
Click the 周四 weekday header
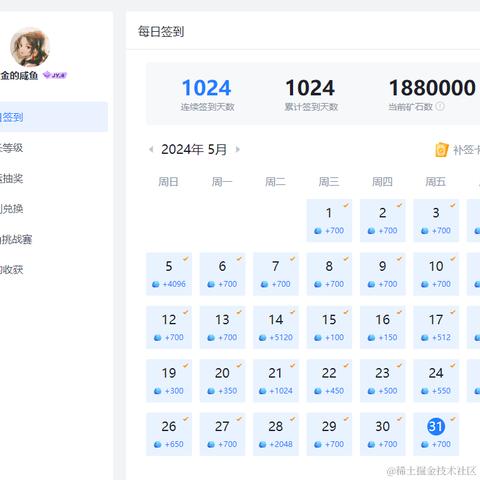click(x=382, y=182)
